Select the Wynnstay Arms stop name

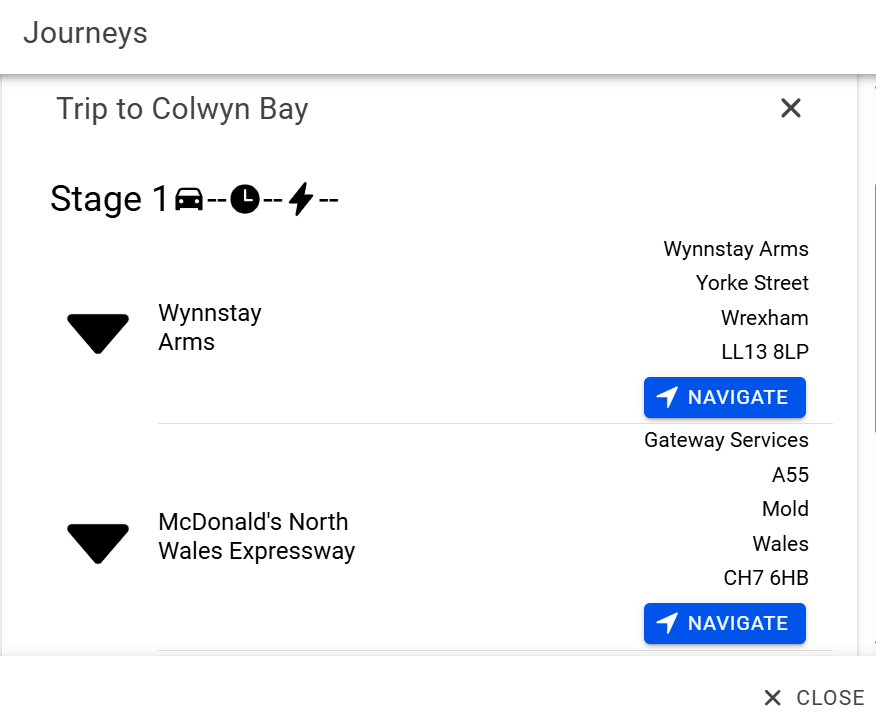click(x=210, y=328)
